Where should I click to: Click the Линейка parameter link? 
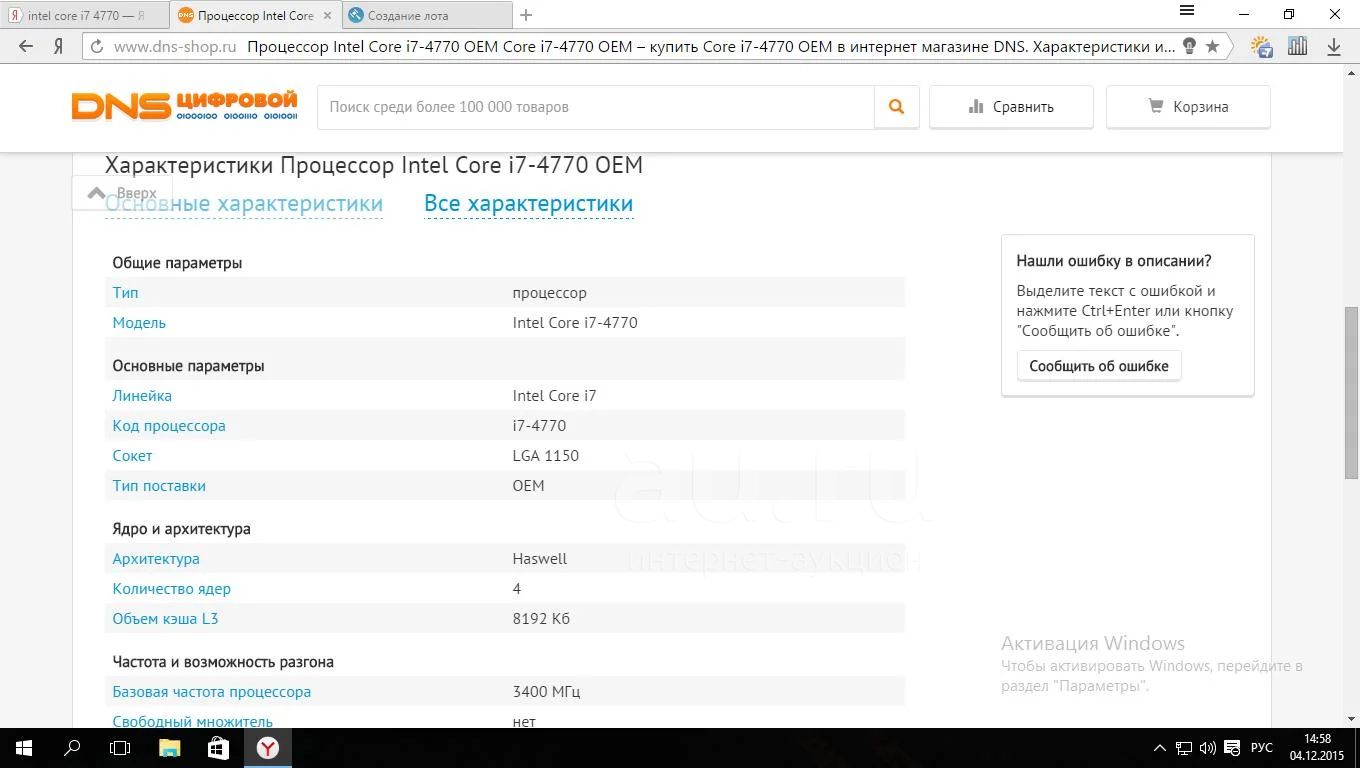click(142, 396)
